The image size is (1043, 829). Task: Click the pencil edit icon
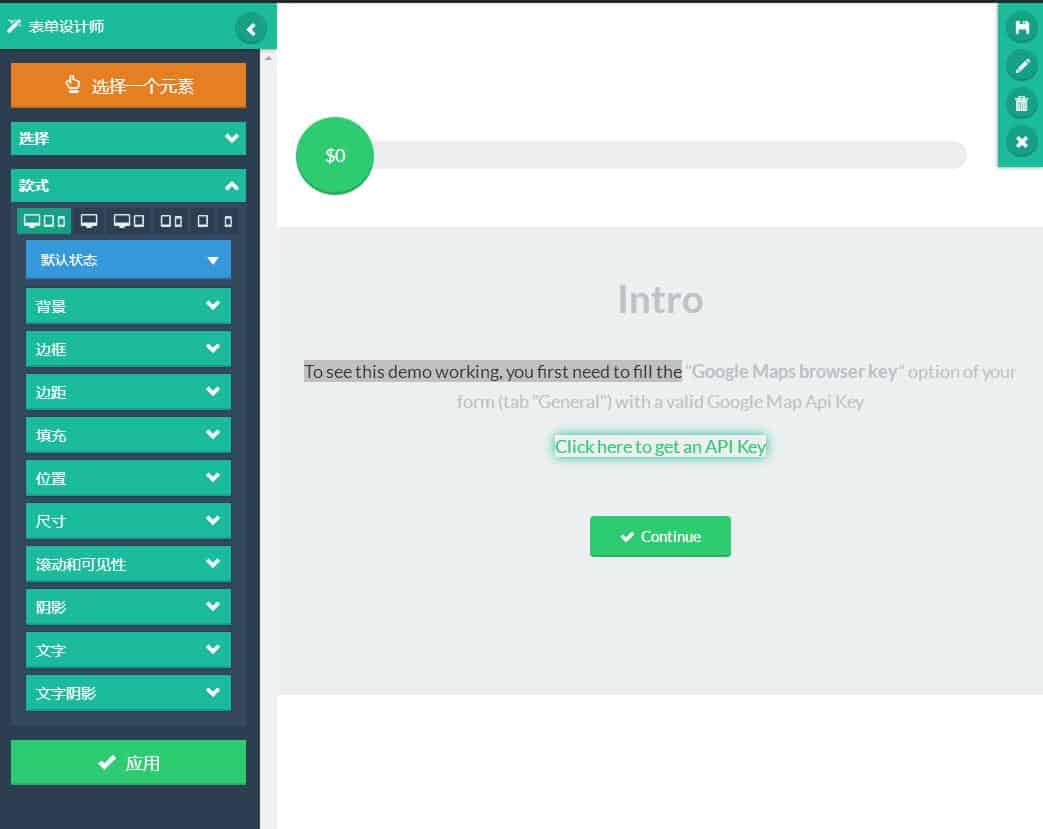pyautogui.click(x=1022, y=66)
